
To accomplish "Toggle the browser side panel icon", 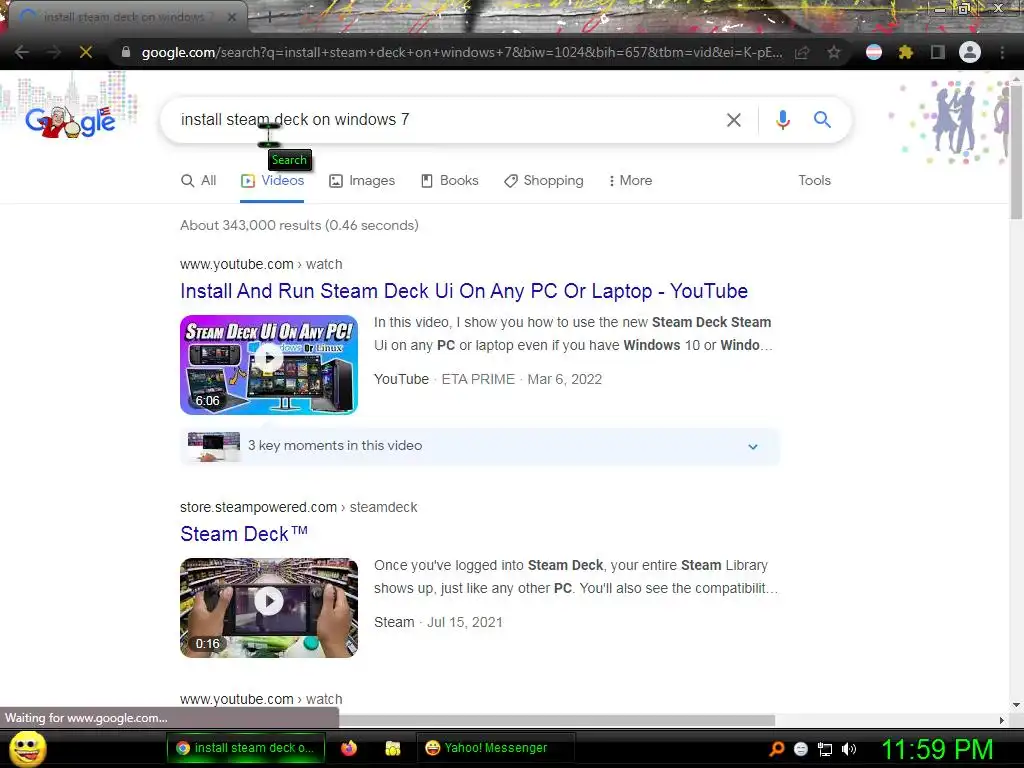I will tap(938, 52).
